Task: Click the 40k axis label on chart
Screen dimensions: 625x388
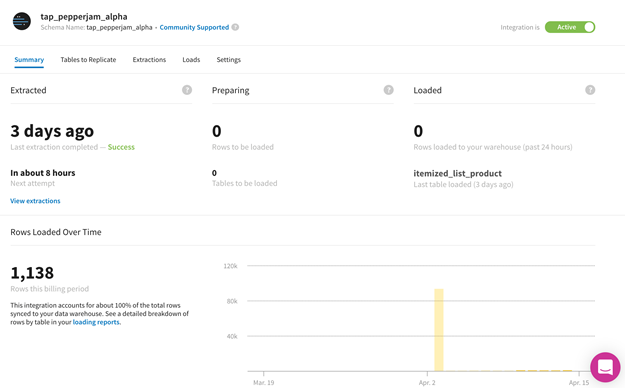Action: point(232,336)
